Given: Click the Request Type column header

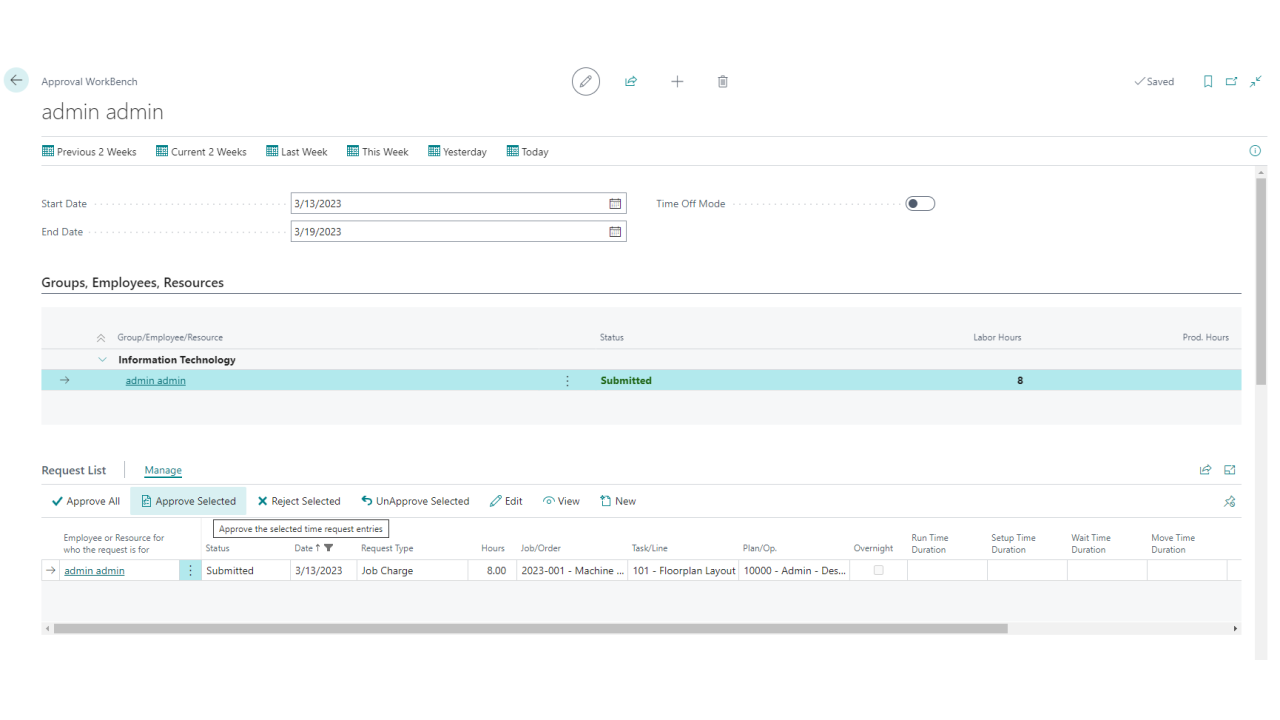Looking at the screenshot, I should click(387, 548).
